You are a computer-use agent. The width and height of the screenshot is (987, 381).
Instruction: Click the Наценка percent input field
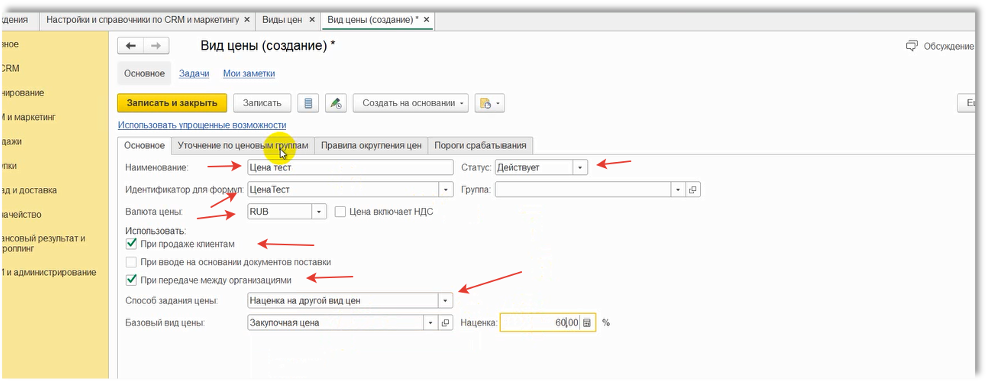tap(540, 322)
